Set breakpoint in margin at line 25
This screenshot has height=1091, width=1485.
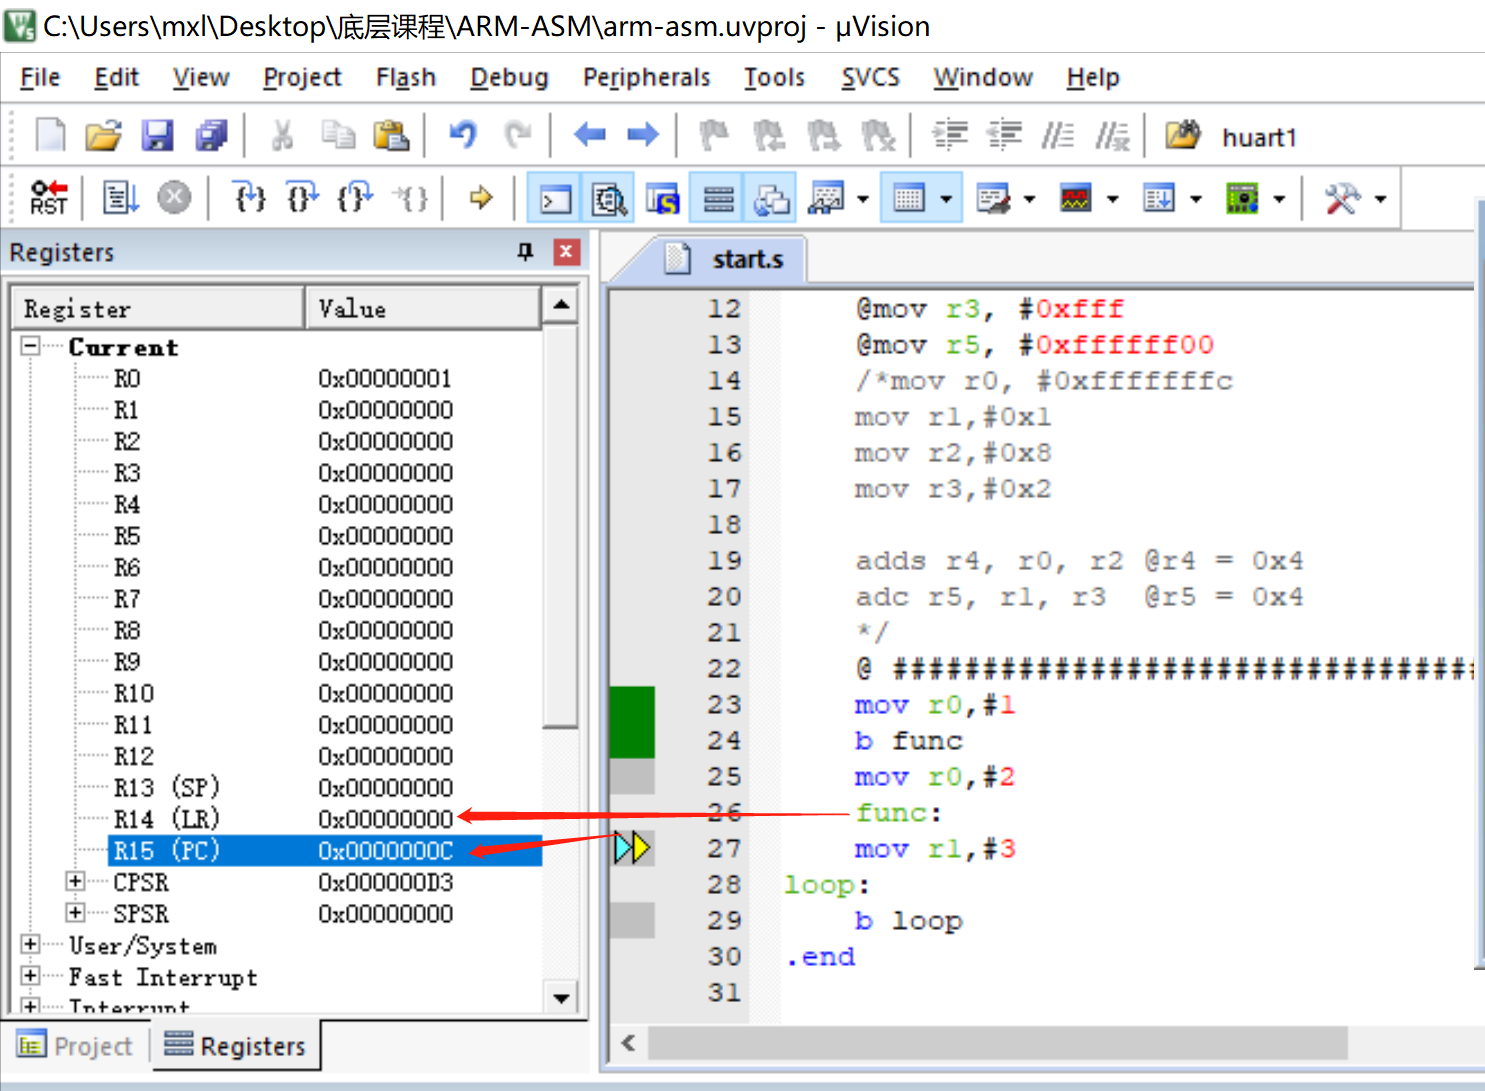coord(632,776)
